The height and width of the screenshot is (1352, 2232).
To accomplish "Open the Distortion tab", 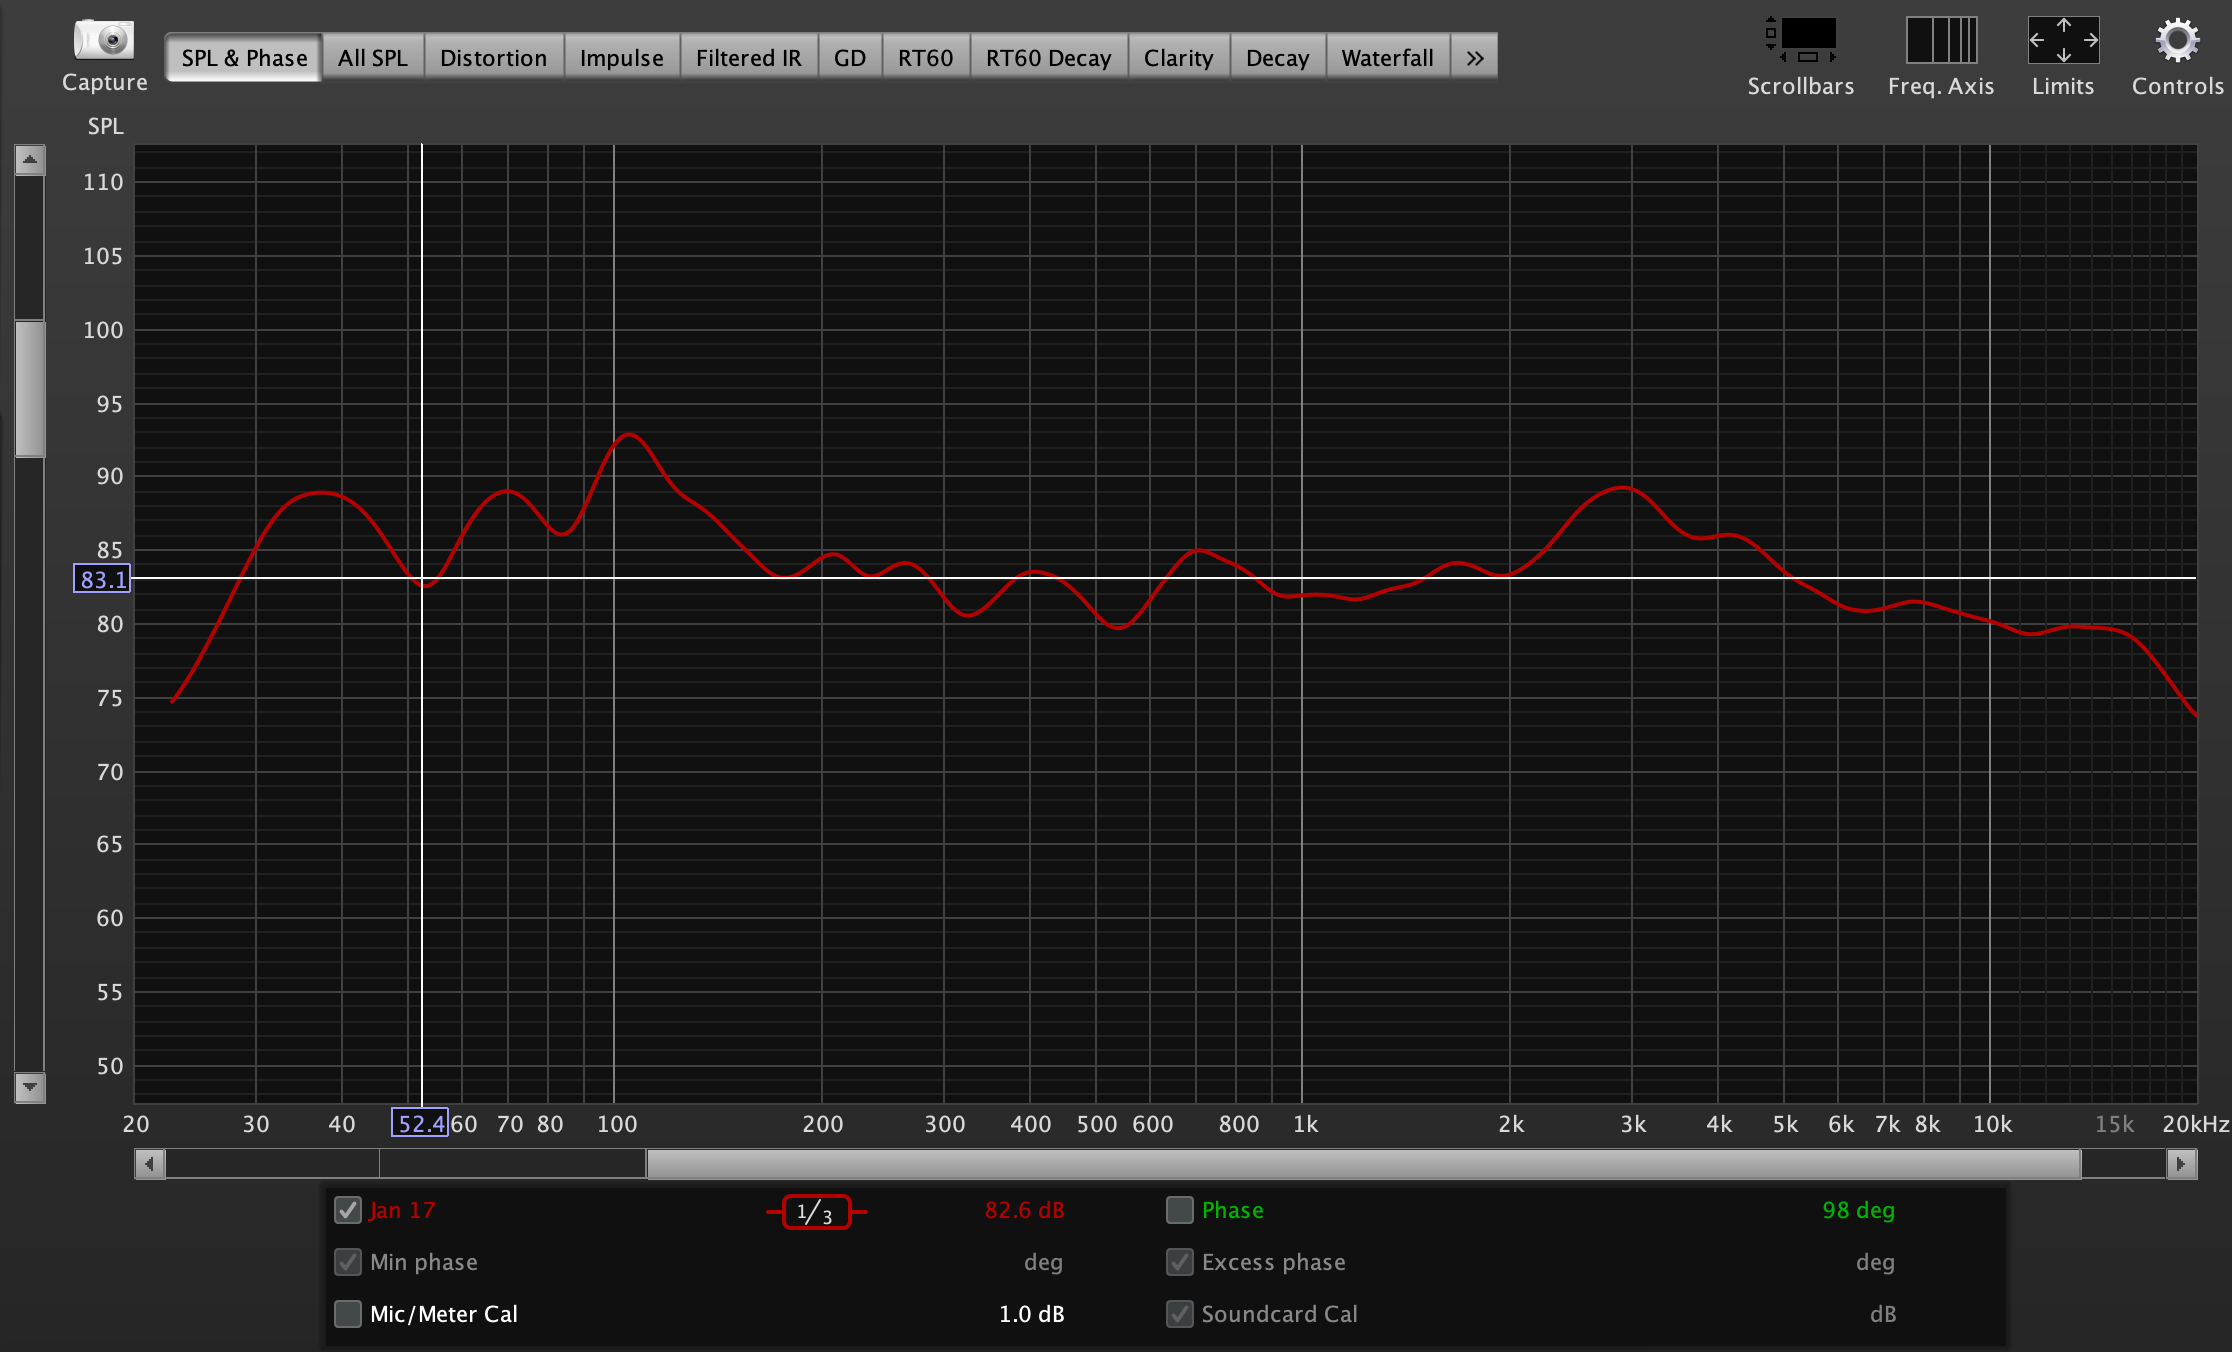I will click(x=493, y=58).
